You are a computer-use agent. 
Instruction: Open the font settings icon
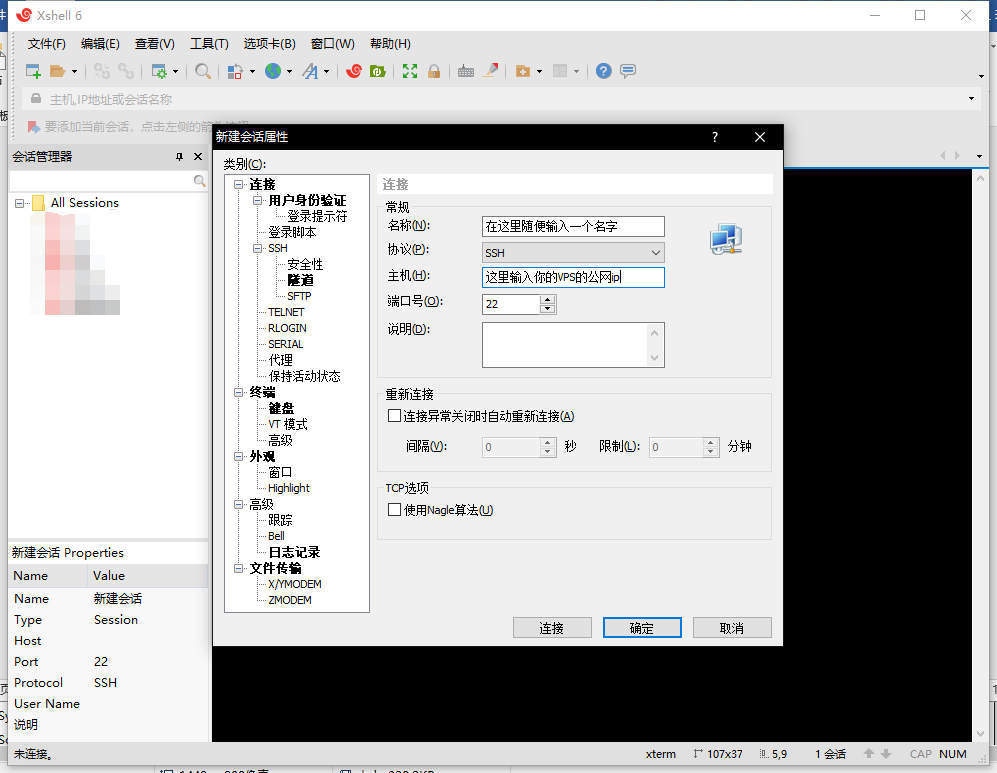pyautogui.click(x=310, y=71)
